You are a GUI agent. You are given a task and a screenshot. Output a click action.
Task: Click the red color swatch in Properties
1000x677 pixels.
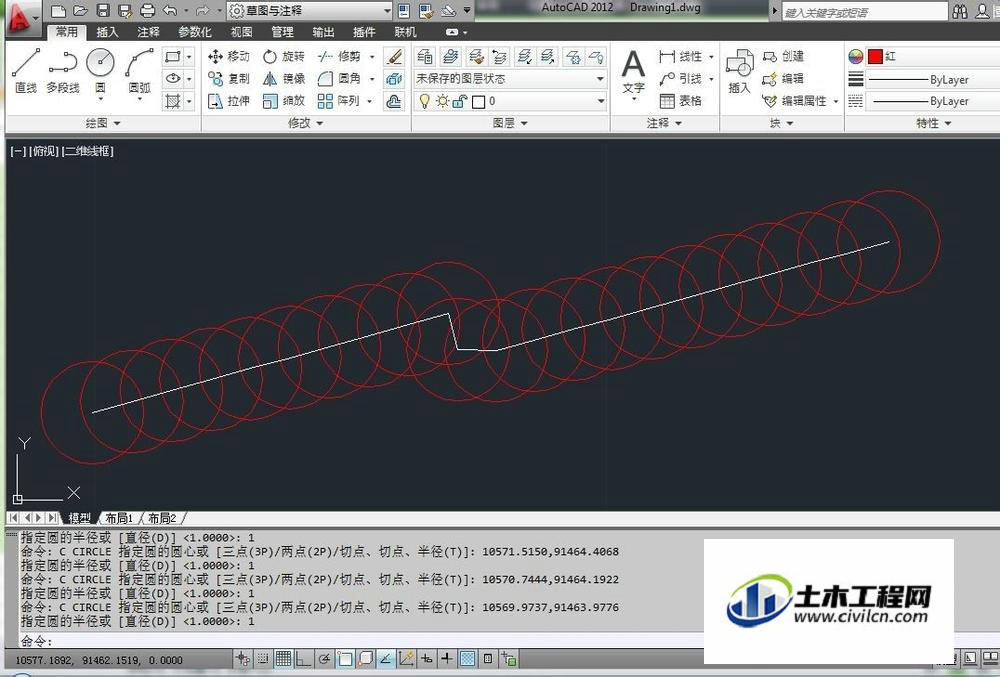(875, 57)
